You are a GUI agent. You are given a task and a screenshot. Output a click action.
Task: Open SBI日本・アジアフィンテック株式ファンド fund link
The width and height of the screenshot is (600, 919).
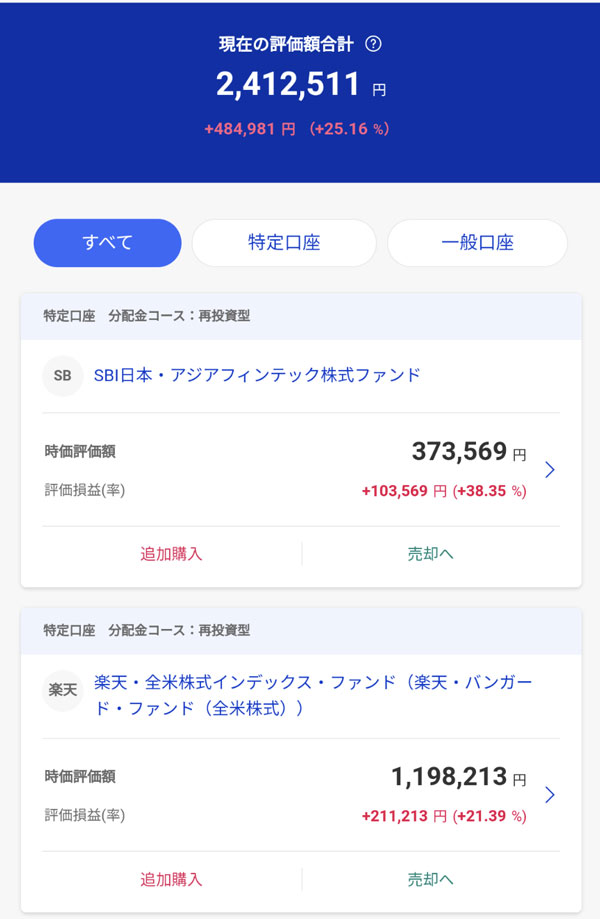(x=257, y=375)
